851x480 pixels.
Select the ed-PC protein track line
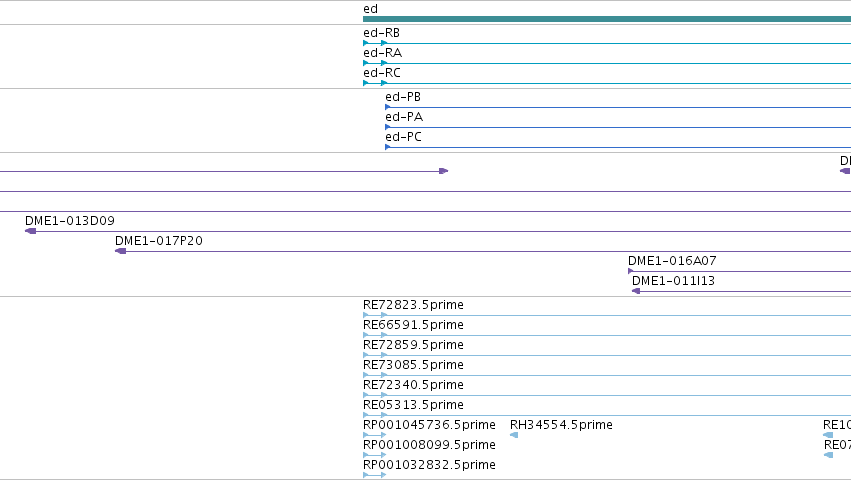pos(618,147)
